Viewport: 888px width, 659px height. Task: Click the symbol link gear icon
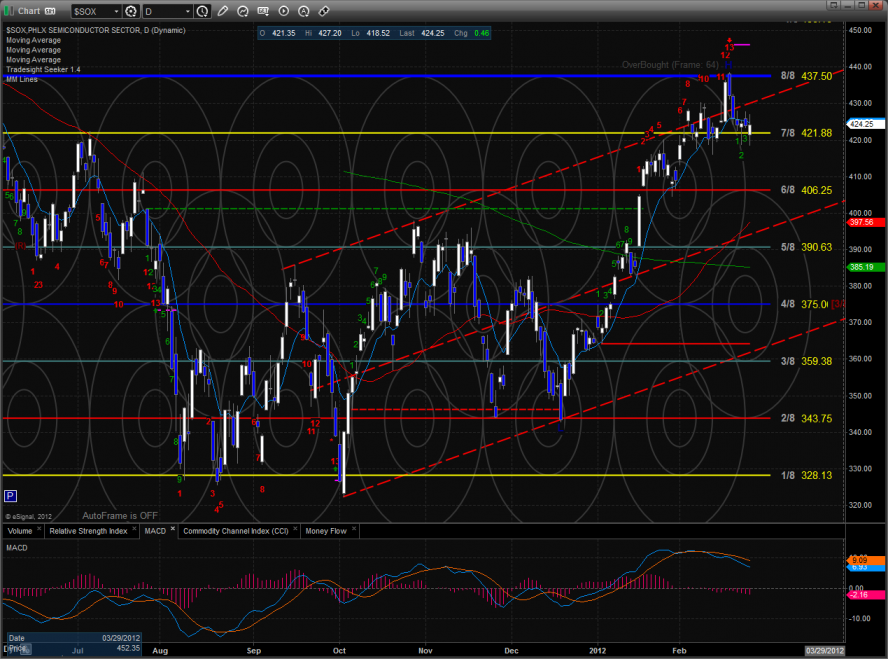click(131, 11)
